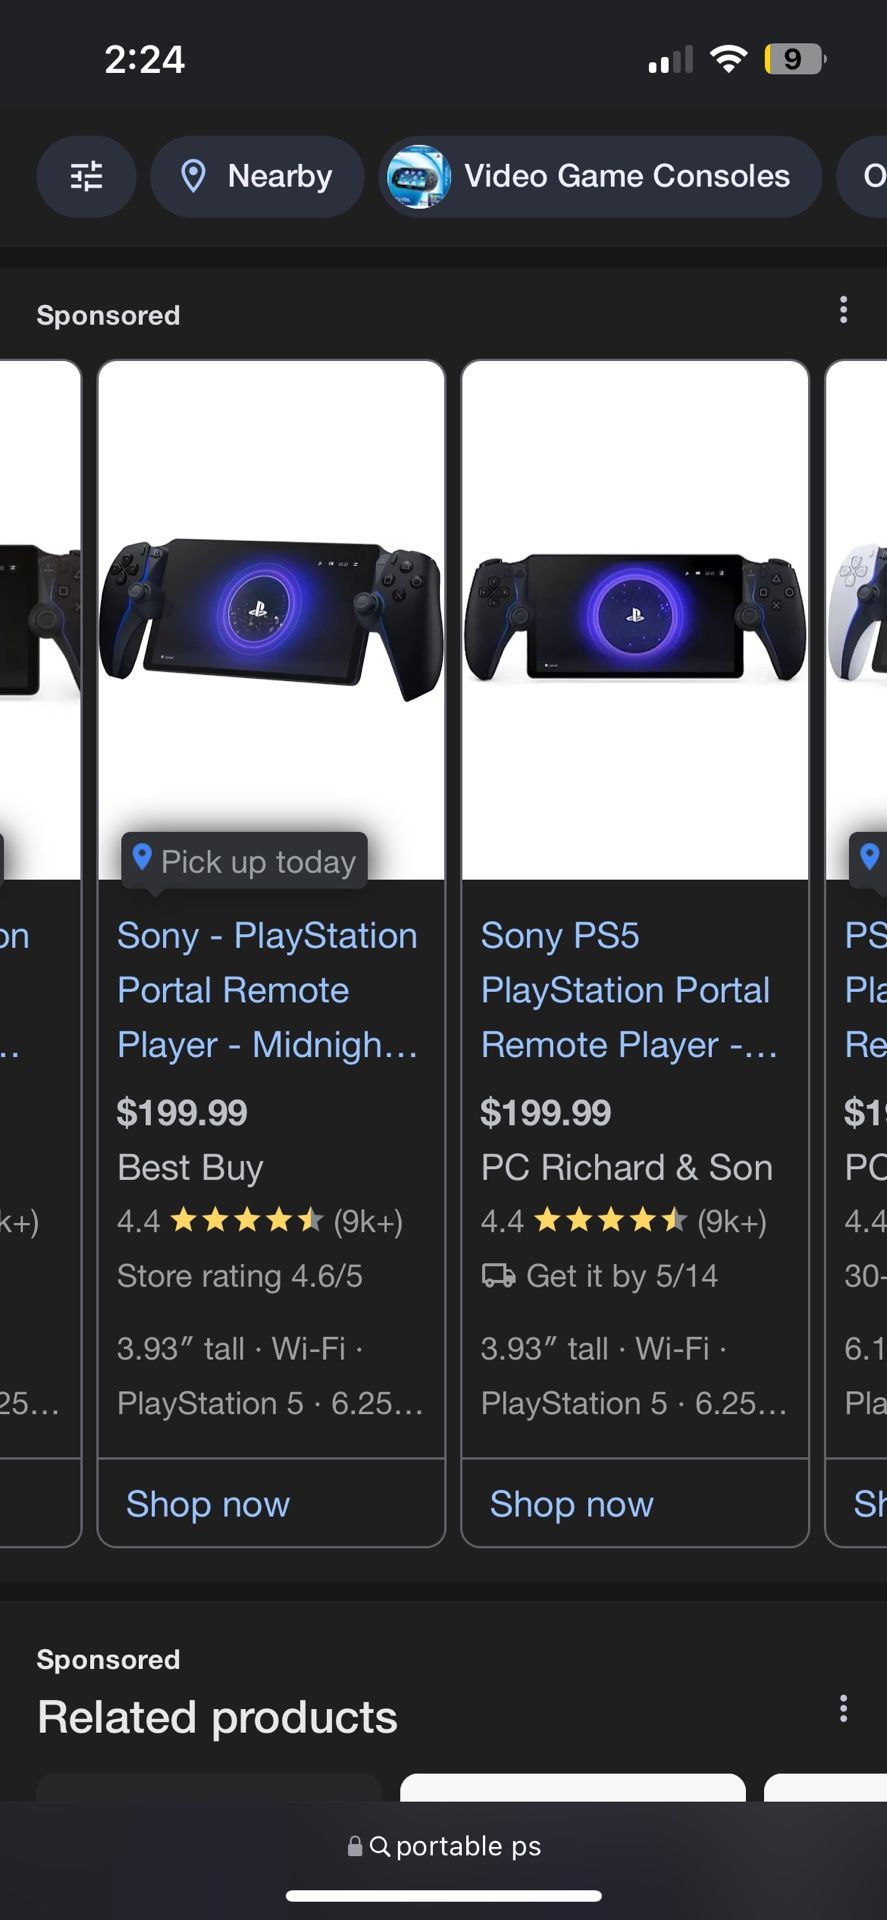Screen dimensions: 887x1920
Task: Tap the Video Game Consoles thumbnail image
Action: coord(418,177)
